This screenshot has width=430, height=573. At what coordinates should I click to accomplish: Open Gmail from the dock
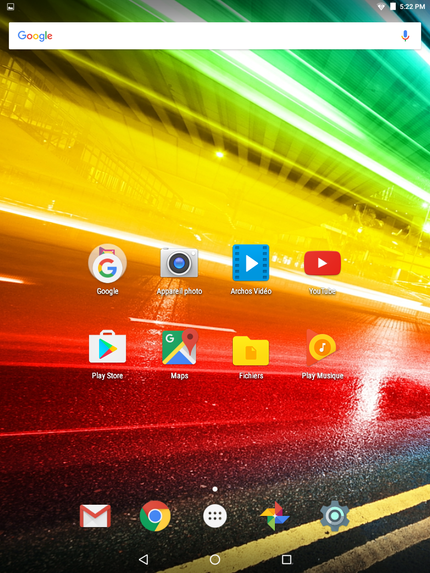tap(95, 516)
